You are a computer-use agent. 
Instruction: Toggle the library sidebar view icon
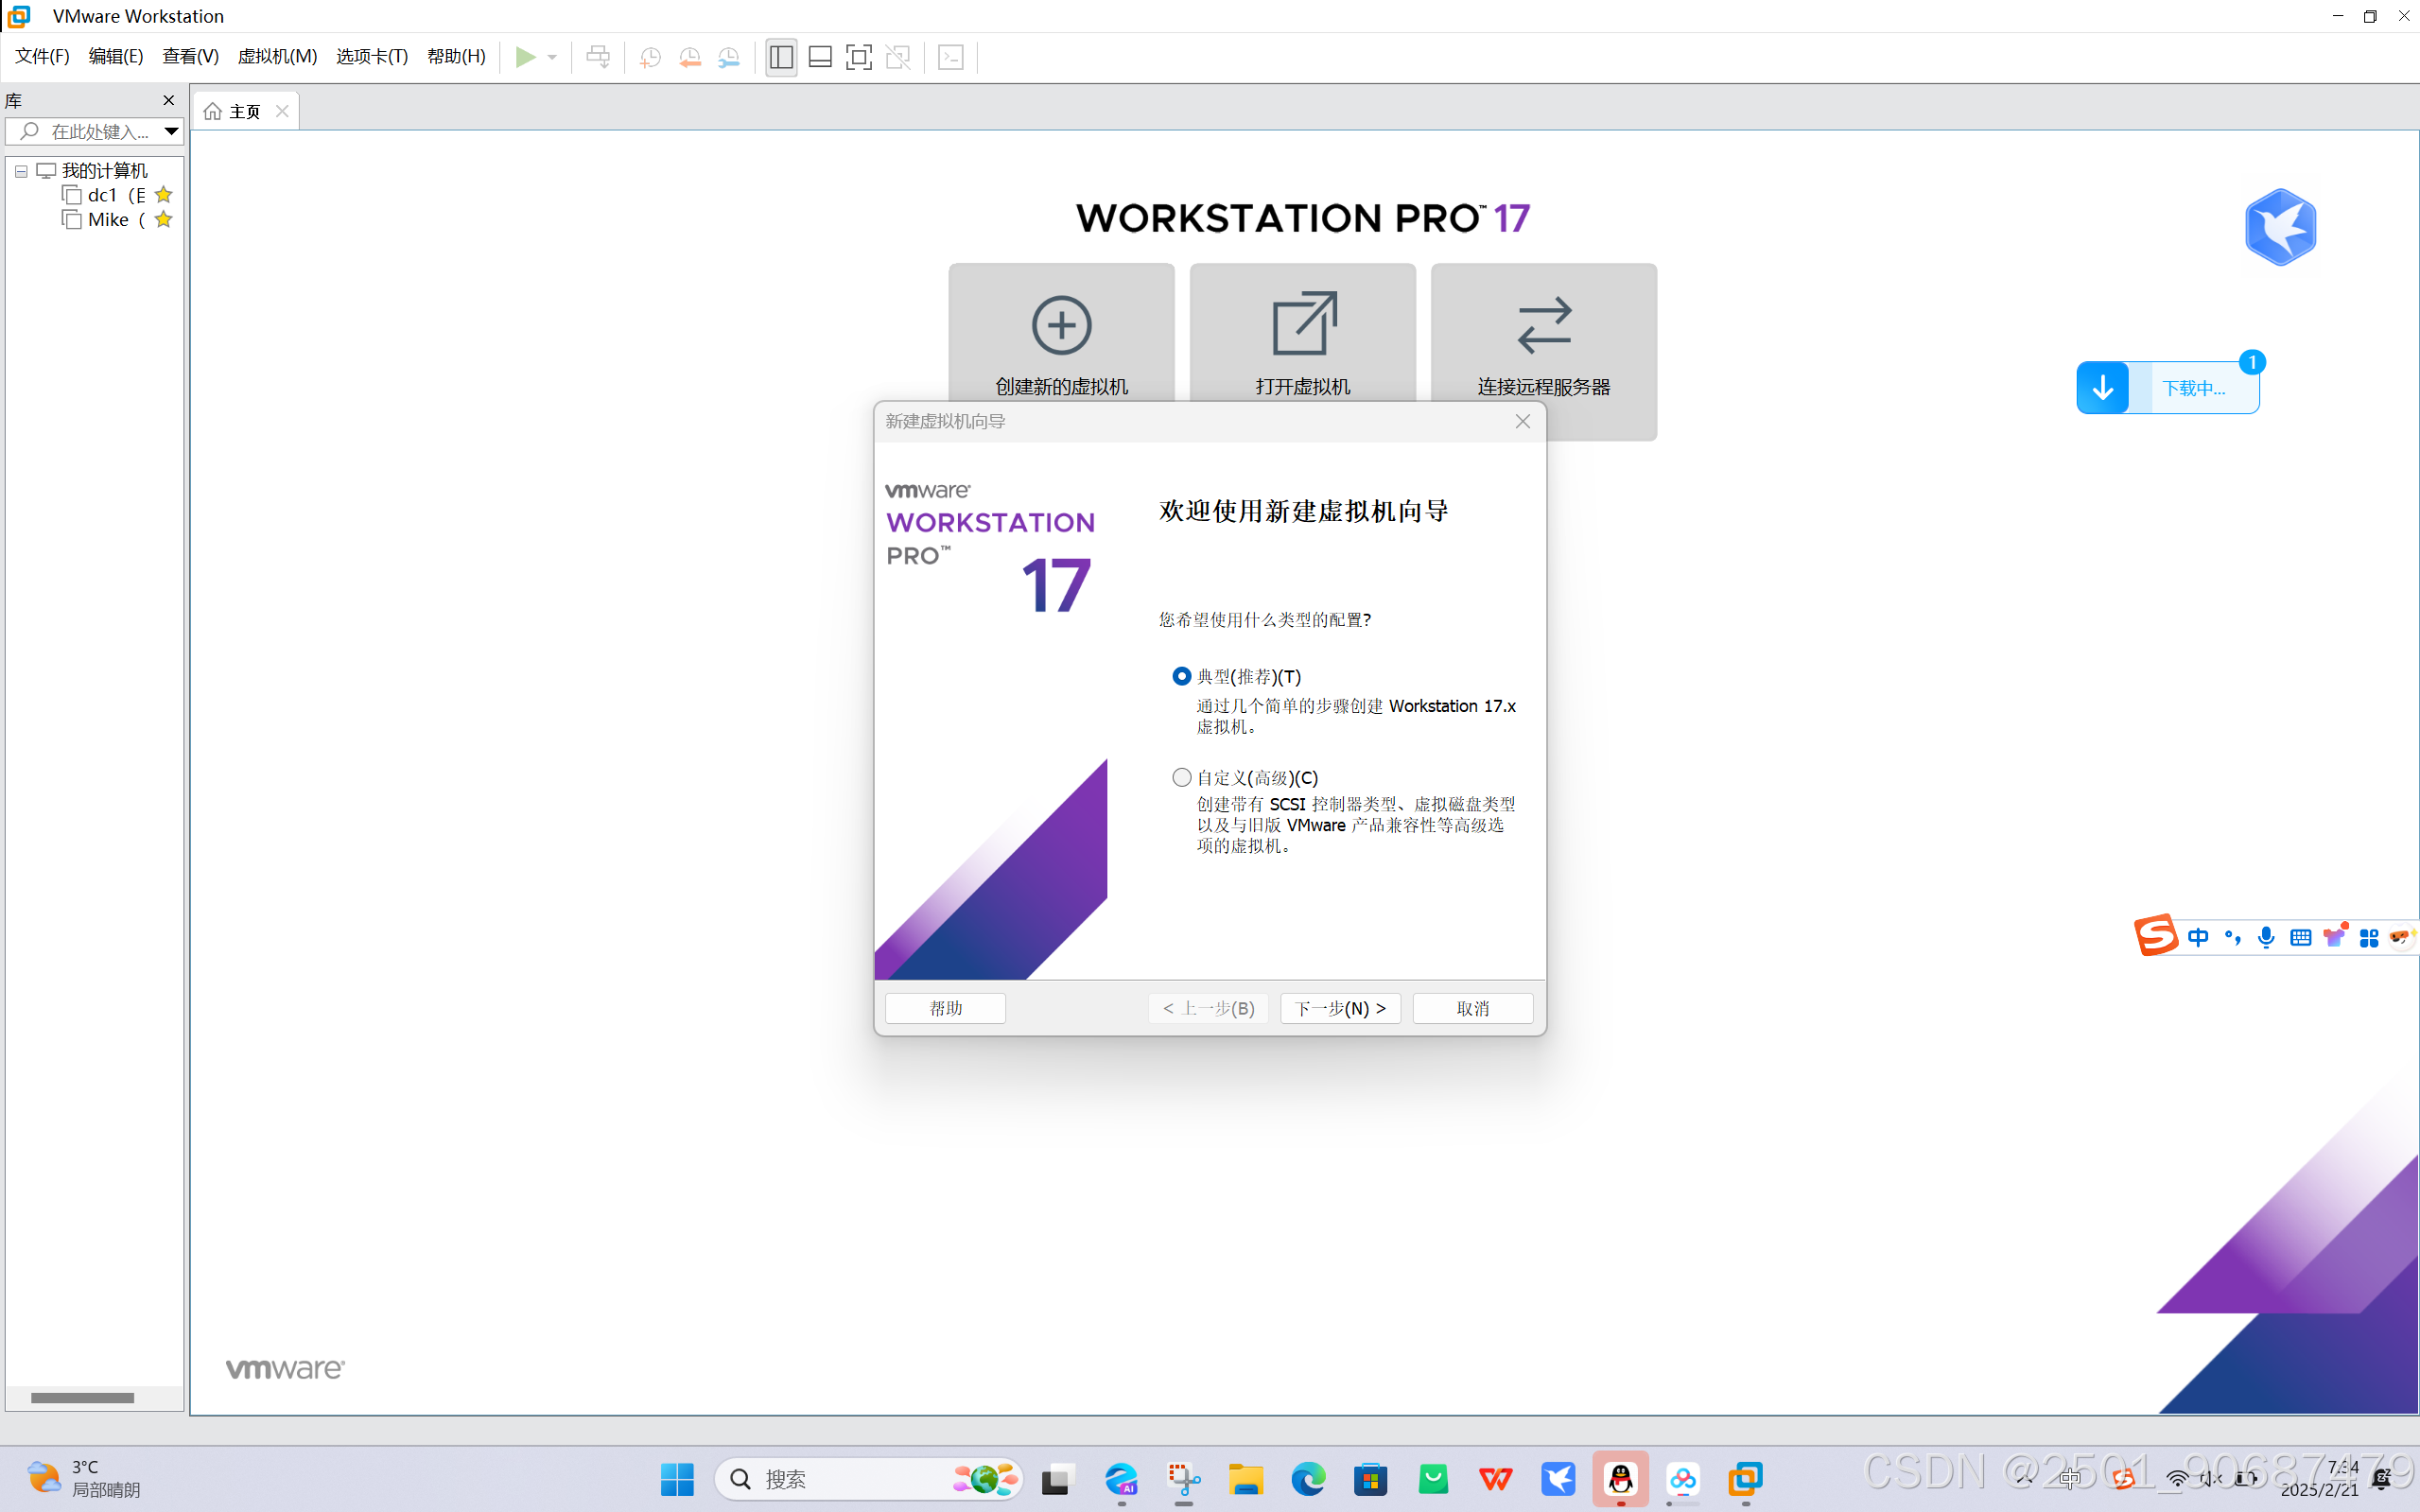point(781,57)
